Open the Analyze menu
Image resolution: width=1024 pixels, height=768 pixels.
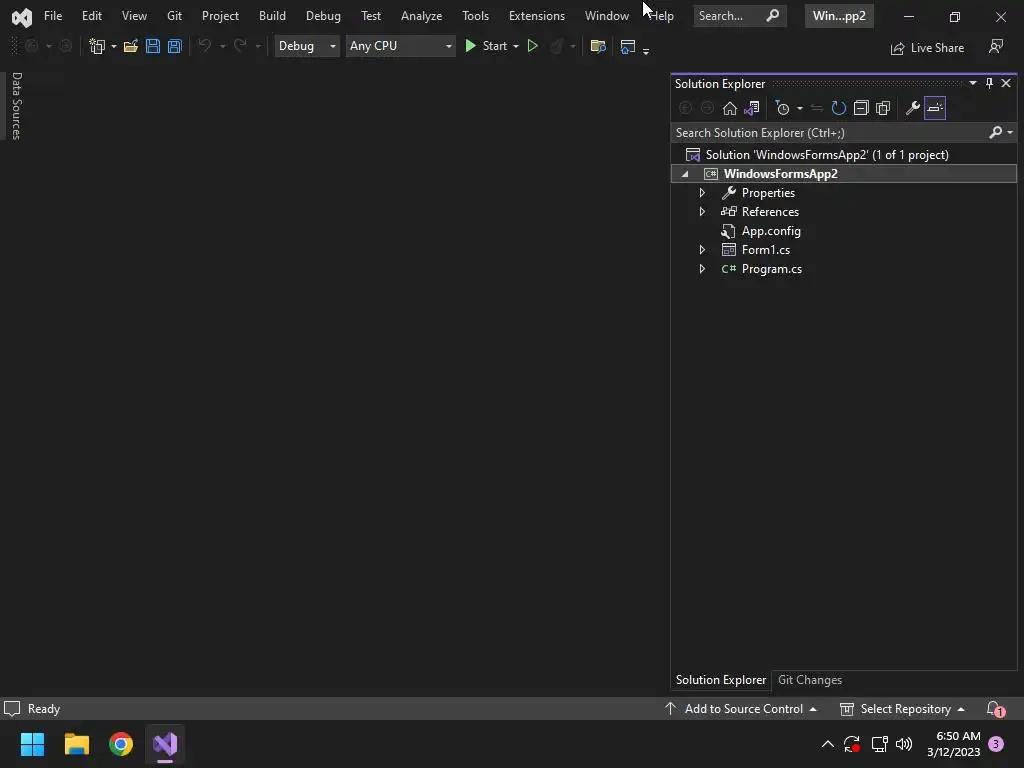[x=421, y=16]
